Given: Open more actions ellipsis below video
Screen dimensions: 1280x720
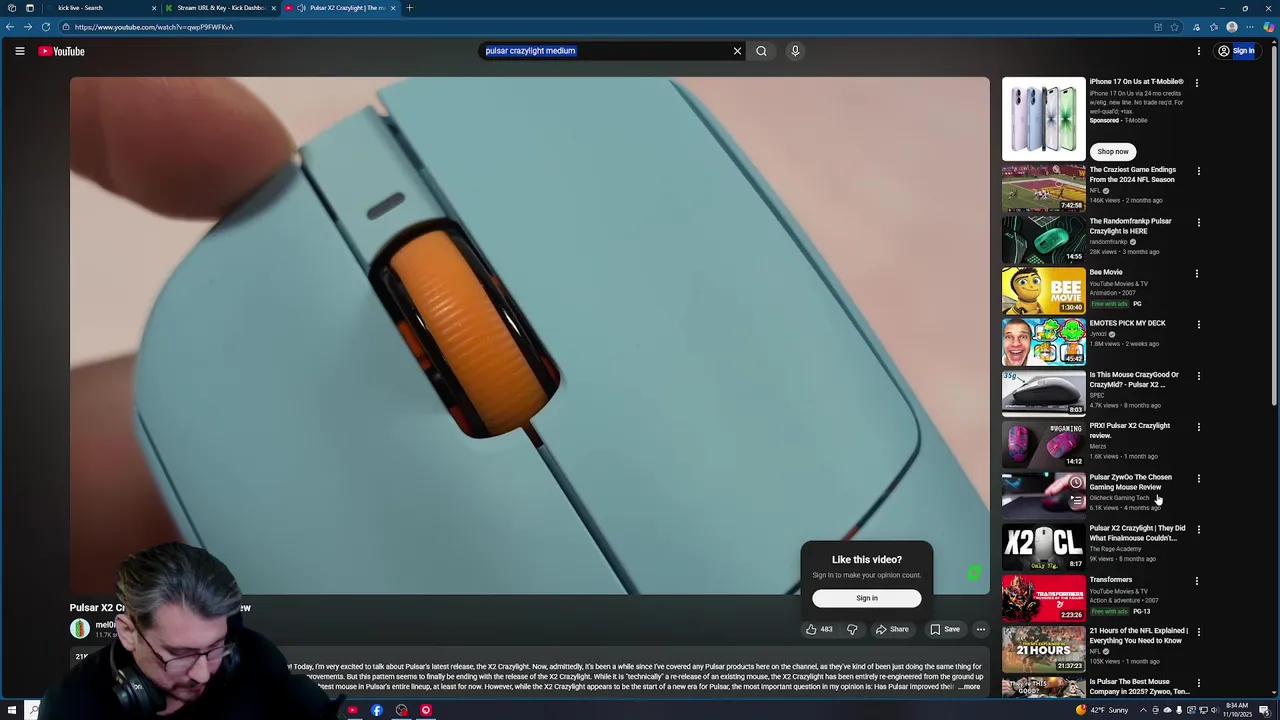Looking at the screenshot, I should tap(981, 629).
